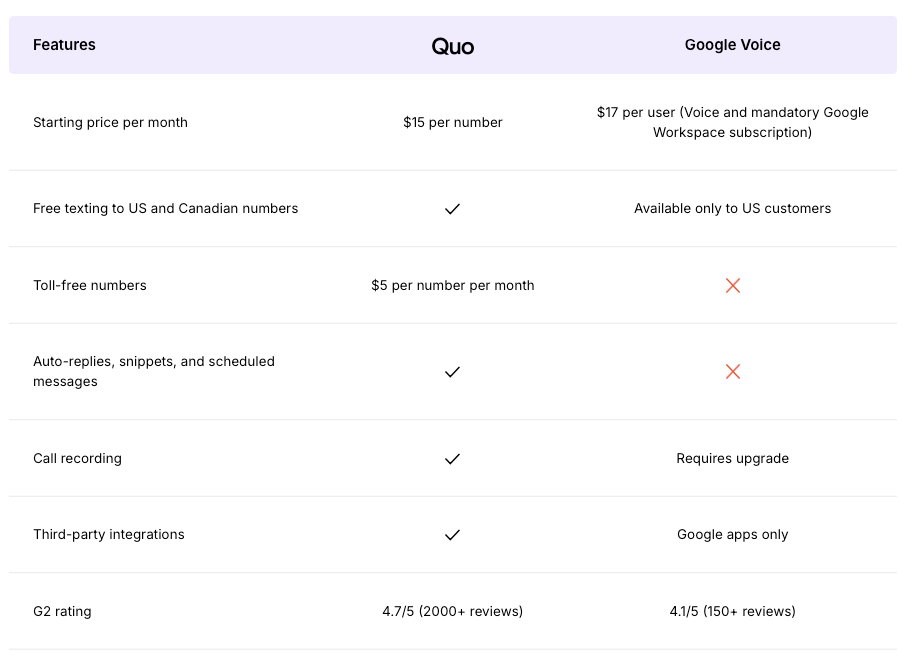Image resolution: width=904 pixels, height=658 pixels.
Task: Select the Toll-free numbers row label
Action: coord(90,286)
